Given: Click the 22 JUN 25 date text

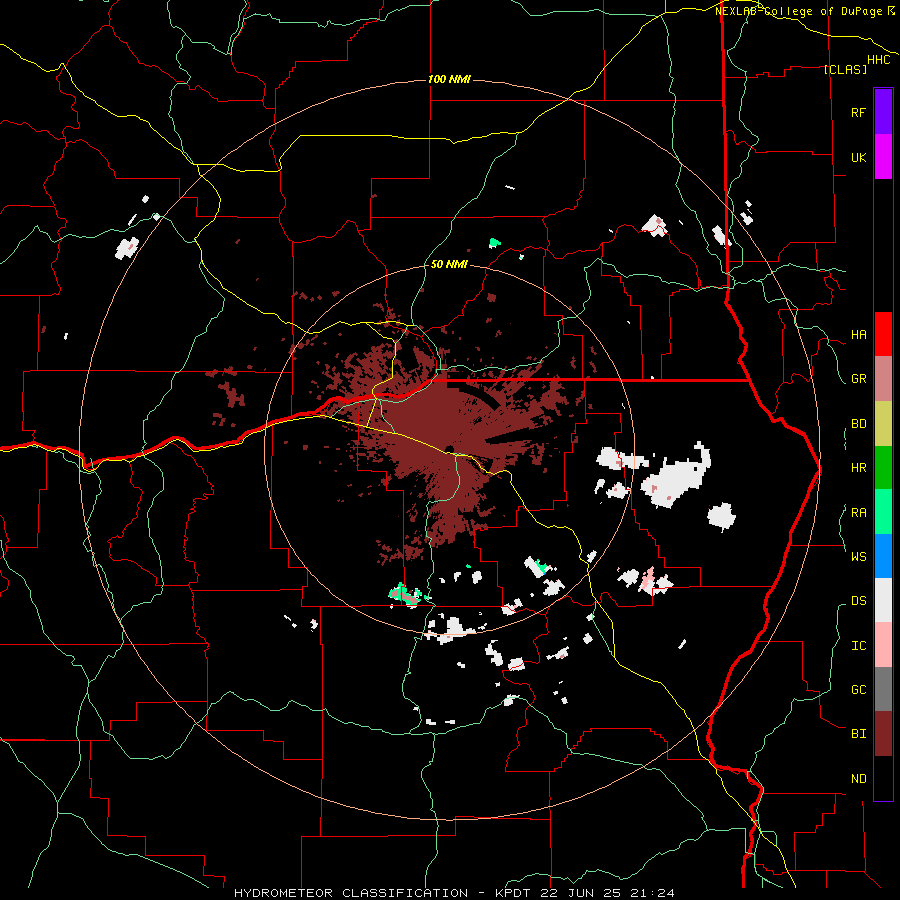Looking at the screenshot, I should click(x=583, y=893).
